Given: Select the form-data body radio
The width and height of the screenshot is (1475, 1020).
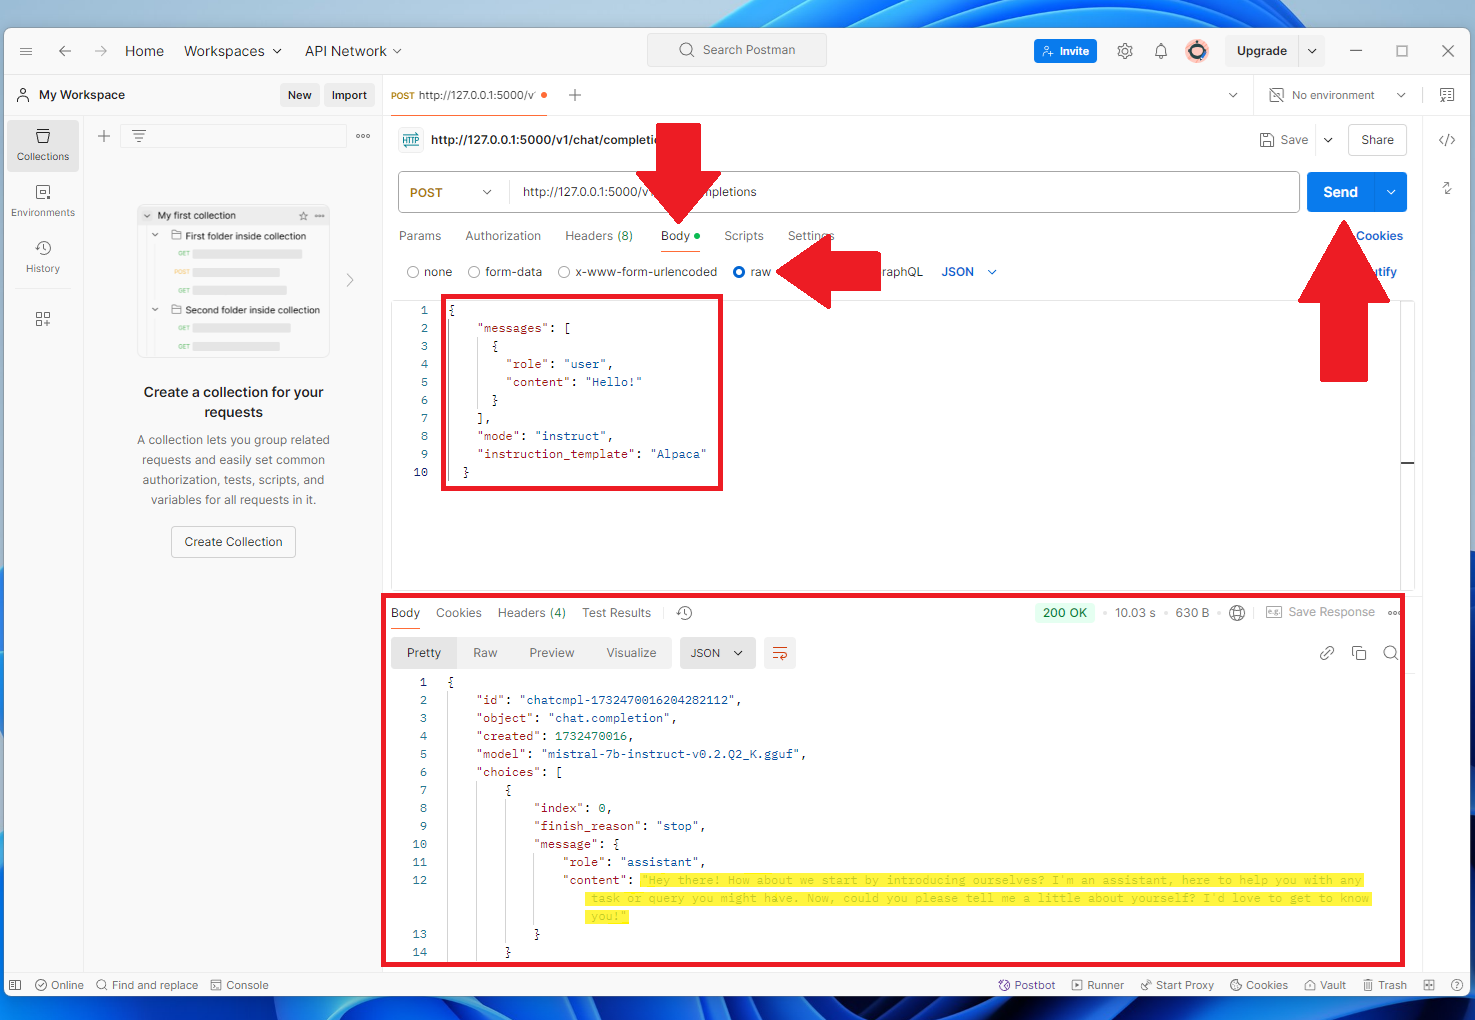Looking at the screenshot, I should click(x=474, y=272).
